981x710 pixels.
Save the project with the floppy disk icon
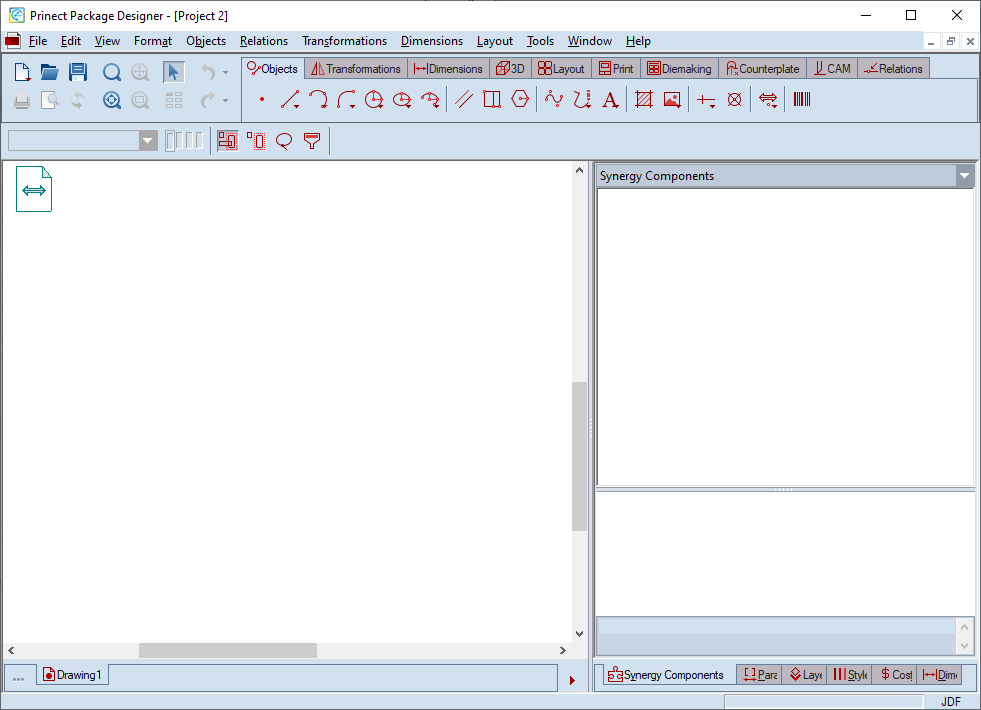click(78, 72)
